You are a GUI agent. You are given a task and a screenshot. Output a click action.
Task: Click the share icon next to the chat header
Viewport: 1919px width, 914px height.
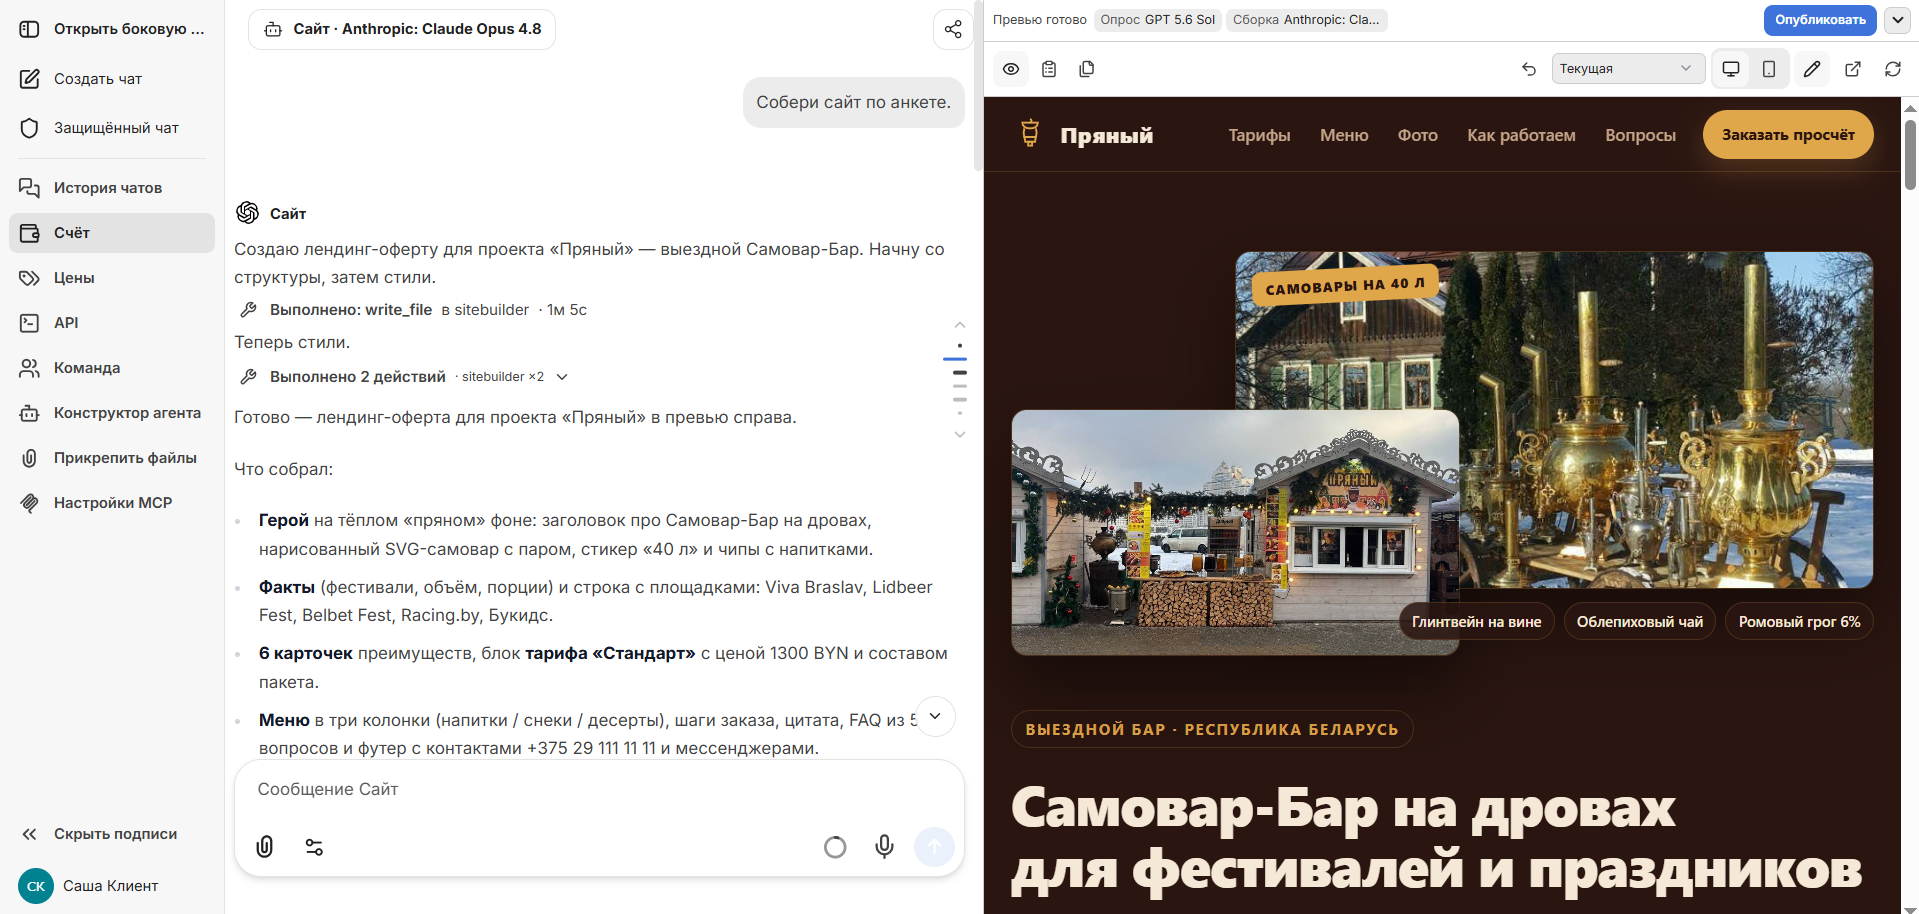[x=953, y=29]
